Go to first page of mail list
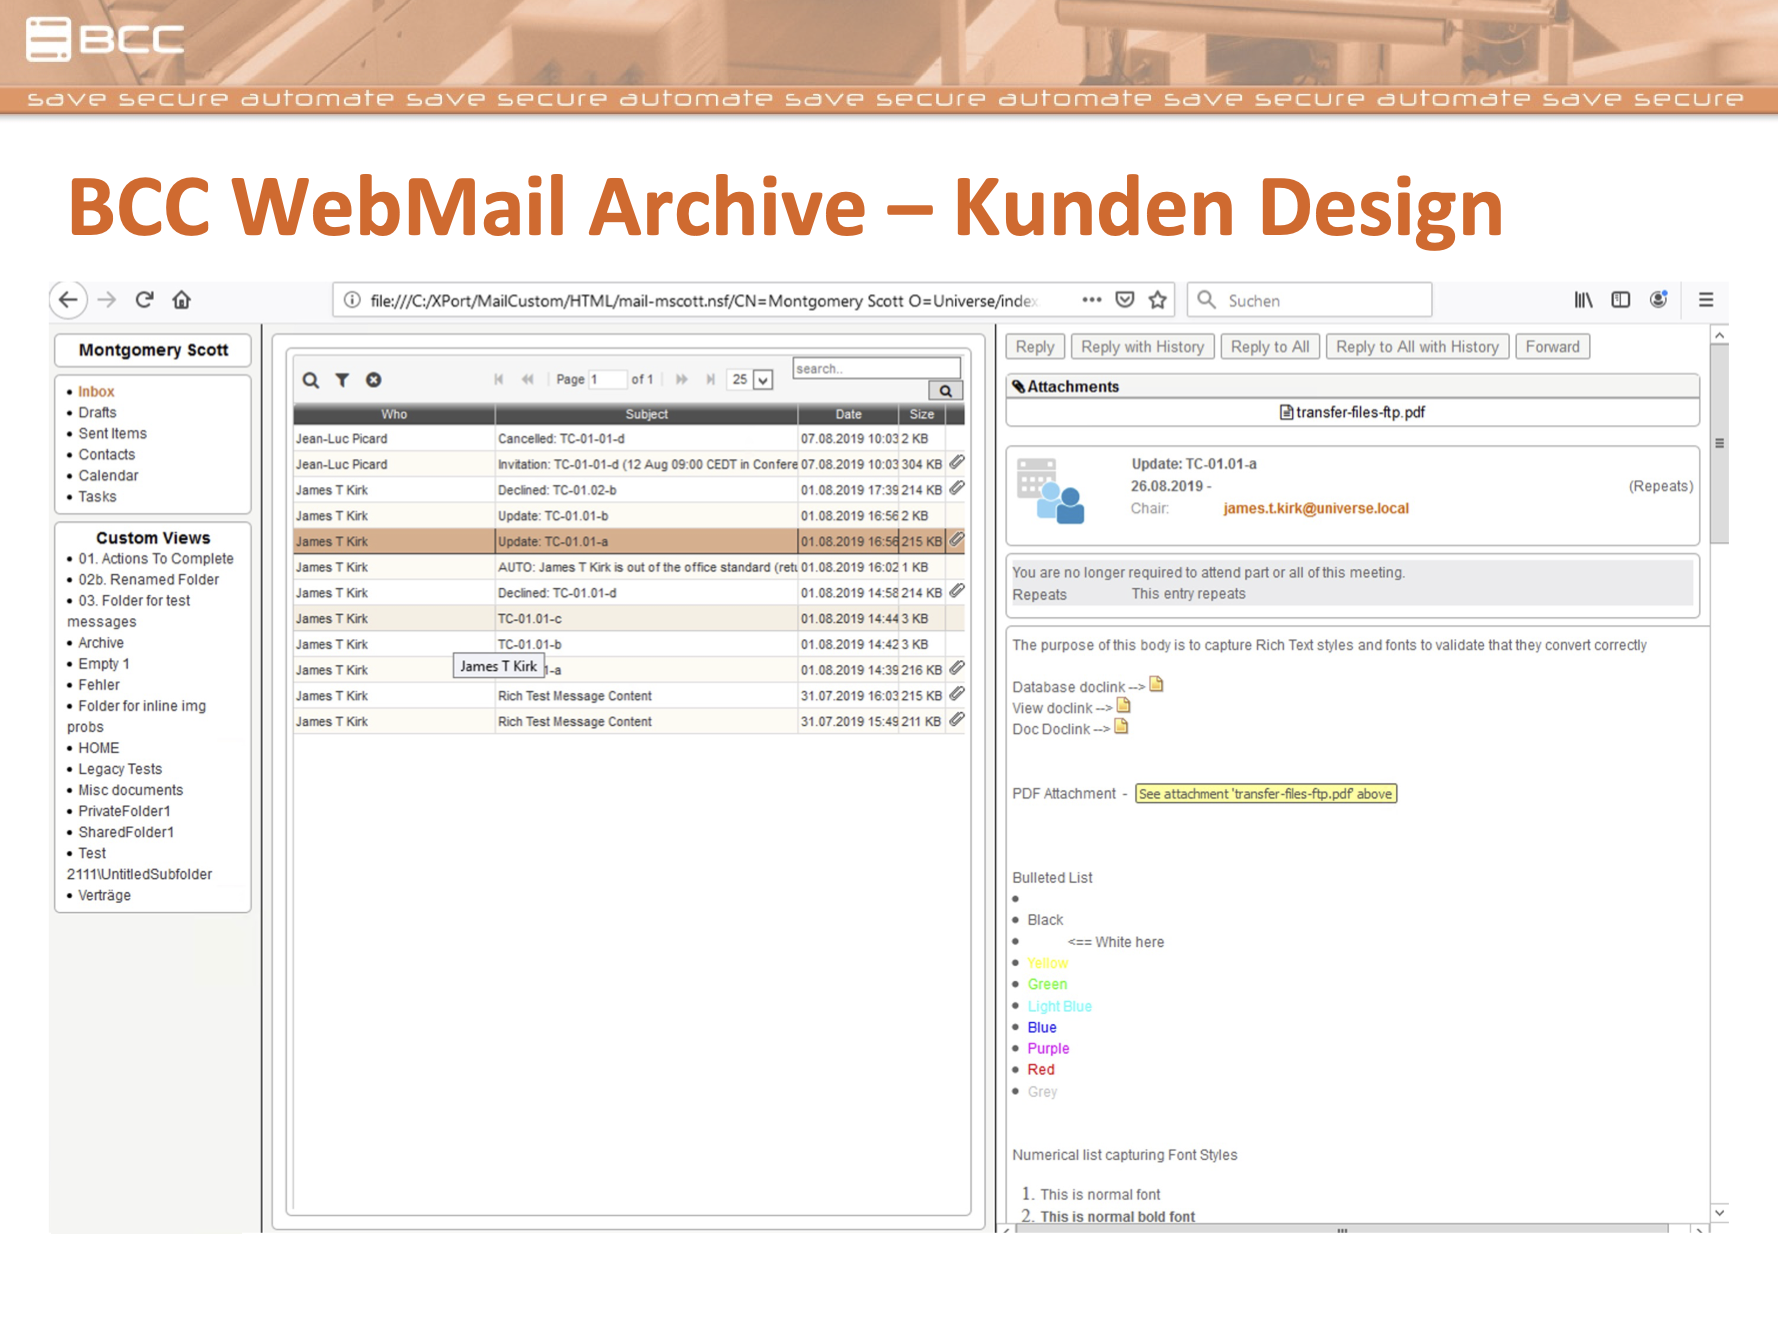The width and height of the screenshot is (1778, 1333). (x=498, y=379)
